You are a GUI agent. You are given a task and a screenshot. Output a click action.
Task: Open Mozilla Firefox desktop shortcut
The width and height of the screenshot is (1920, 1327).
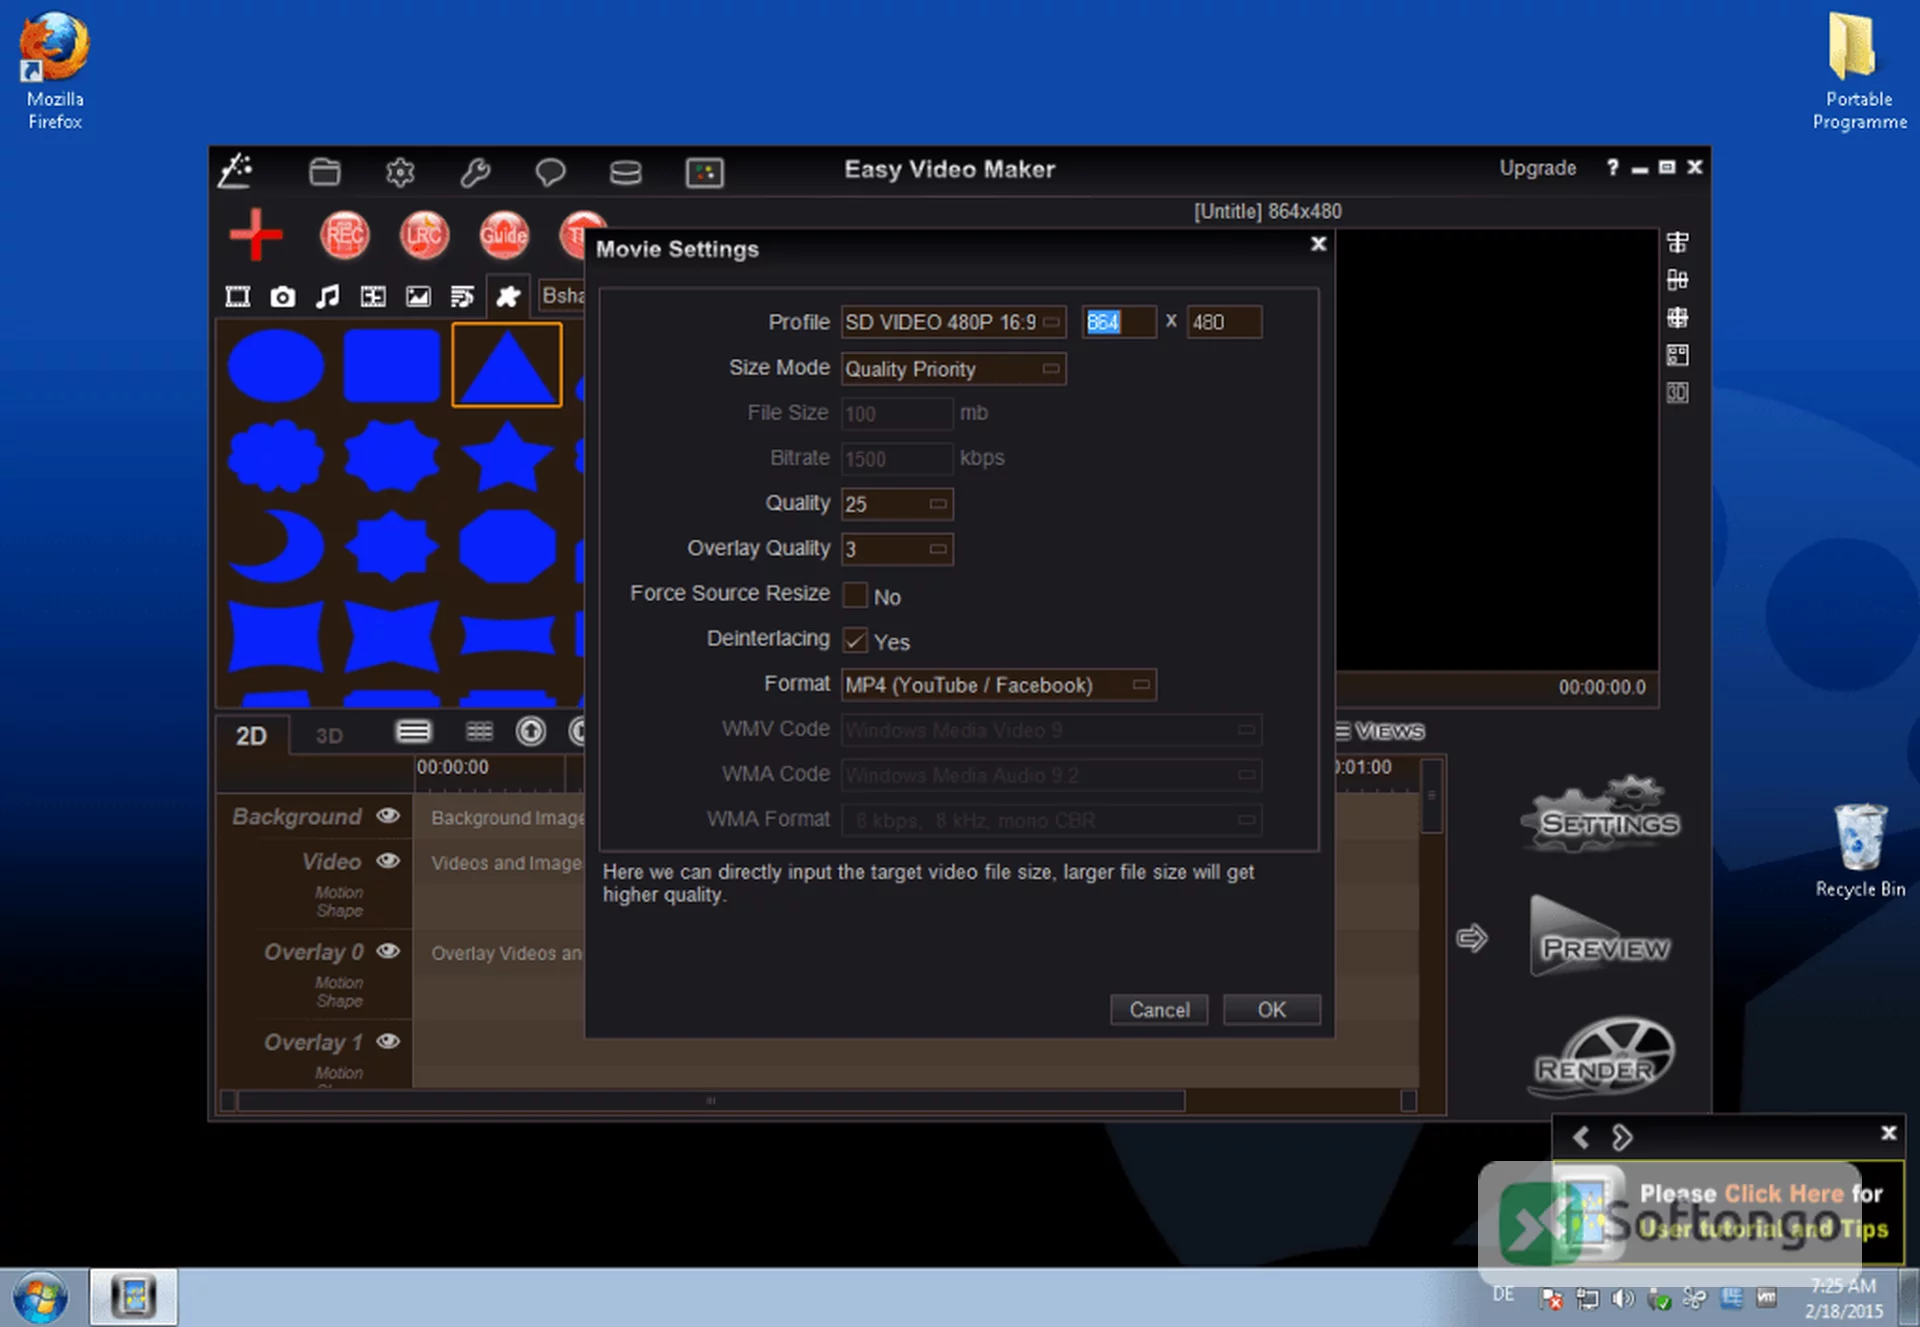pos(55,70)
